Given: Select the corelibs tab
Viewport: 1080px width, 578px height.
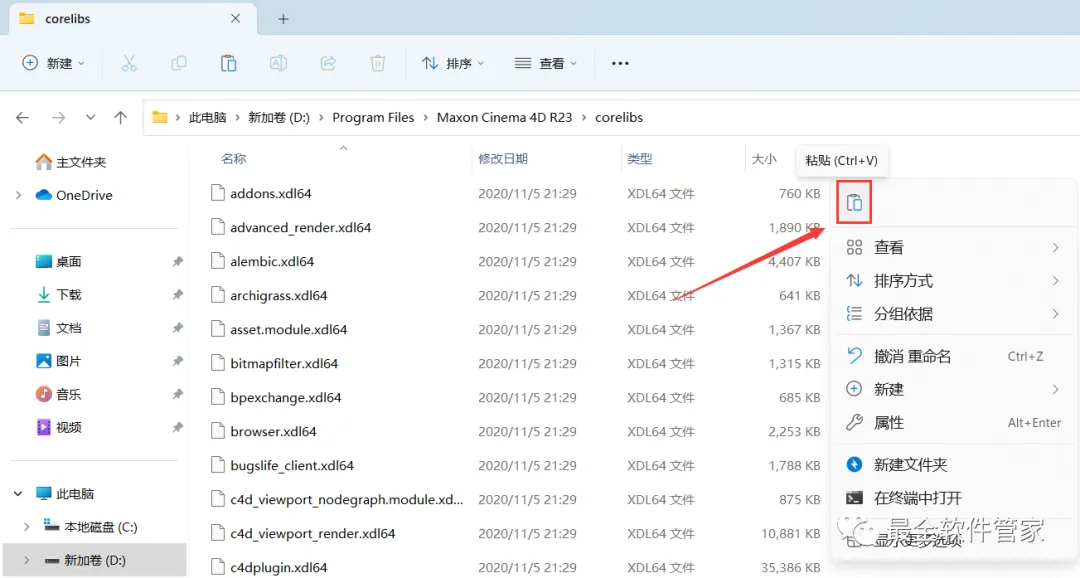Looking at the screenshot, I should click(131, 19).
